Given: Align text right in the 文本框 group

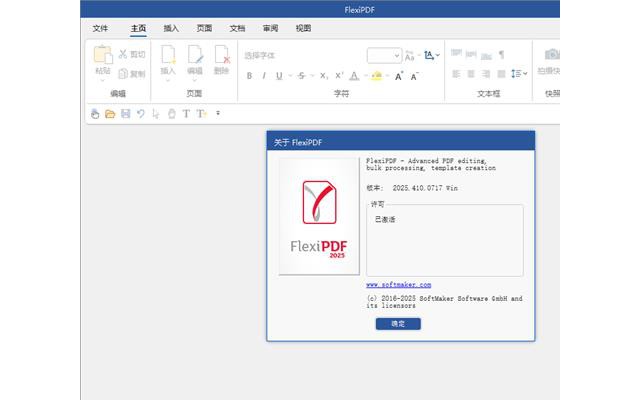Looking at the screenshot, I should (x=486, y=74).
